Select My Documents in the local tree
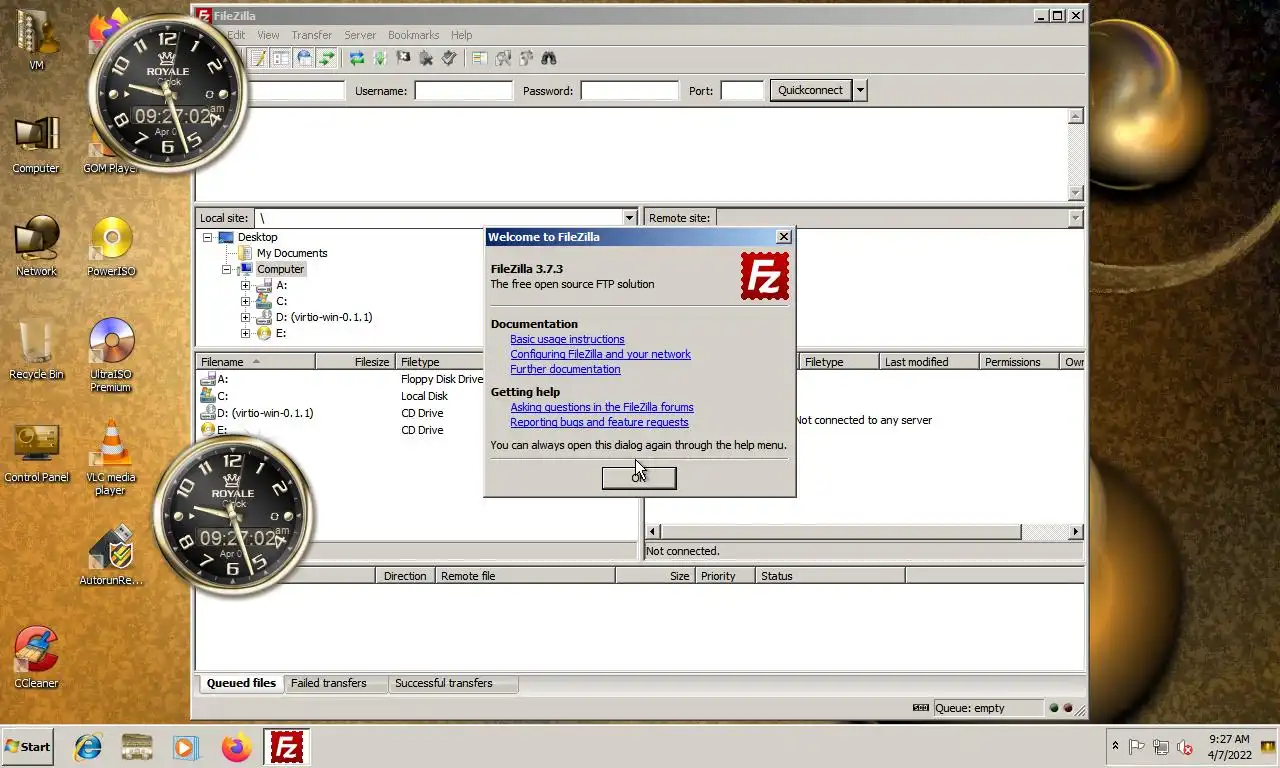The width and height of the screenshot is (1280, 768). coord(292,253)
